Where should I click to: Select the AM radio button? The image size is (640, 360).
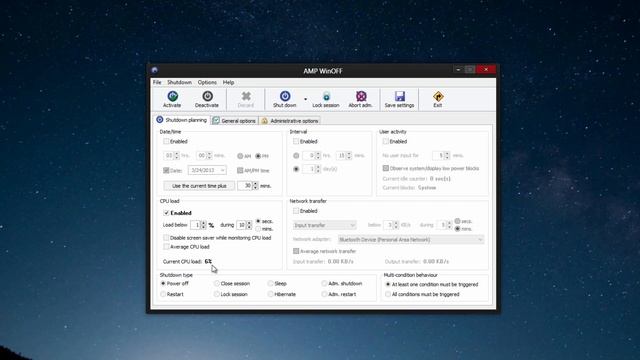point(240,156)
